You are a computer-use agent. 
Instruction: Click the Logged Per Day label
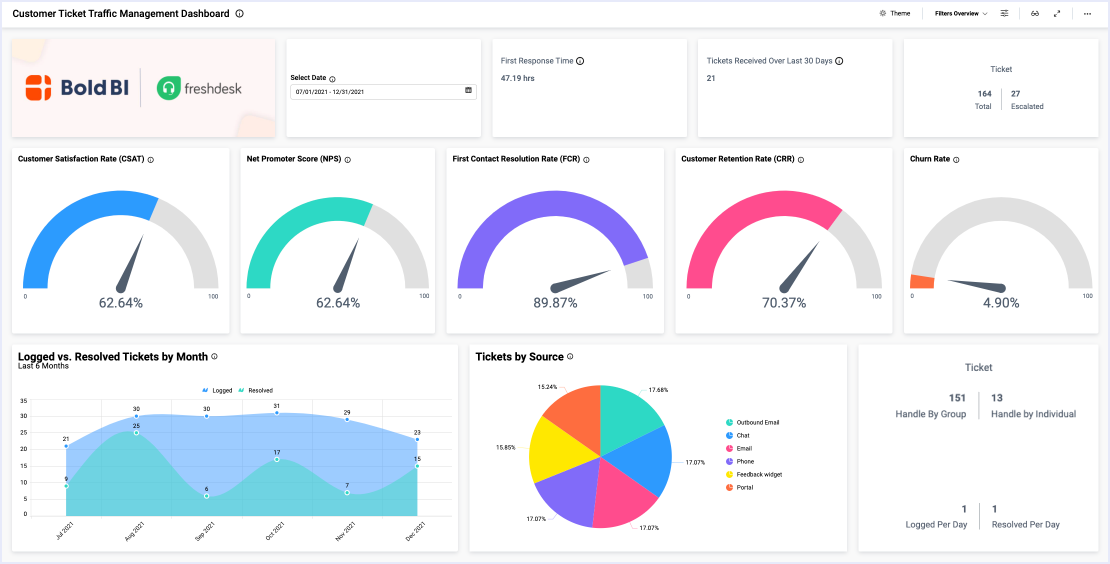coord(936,525)
